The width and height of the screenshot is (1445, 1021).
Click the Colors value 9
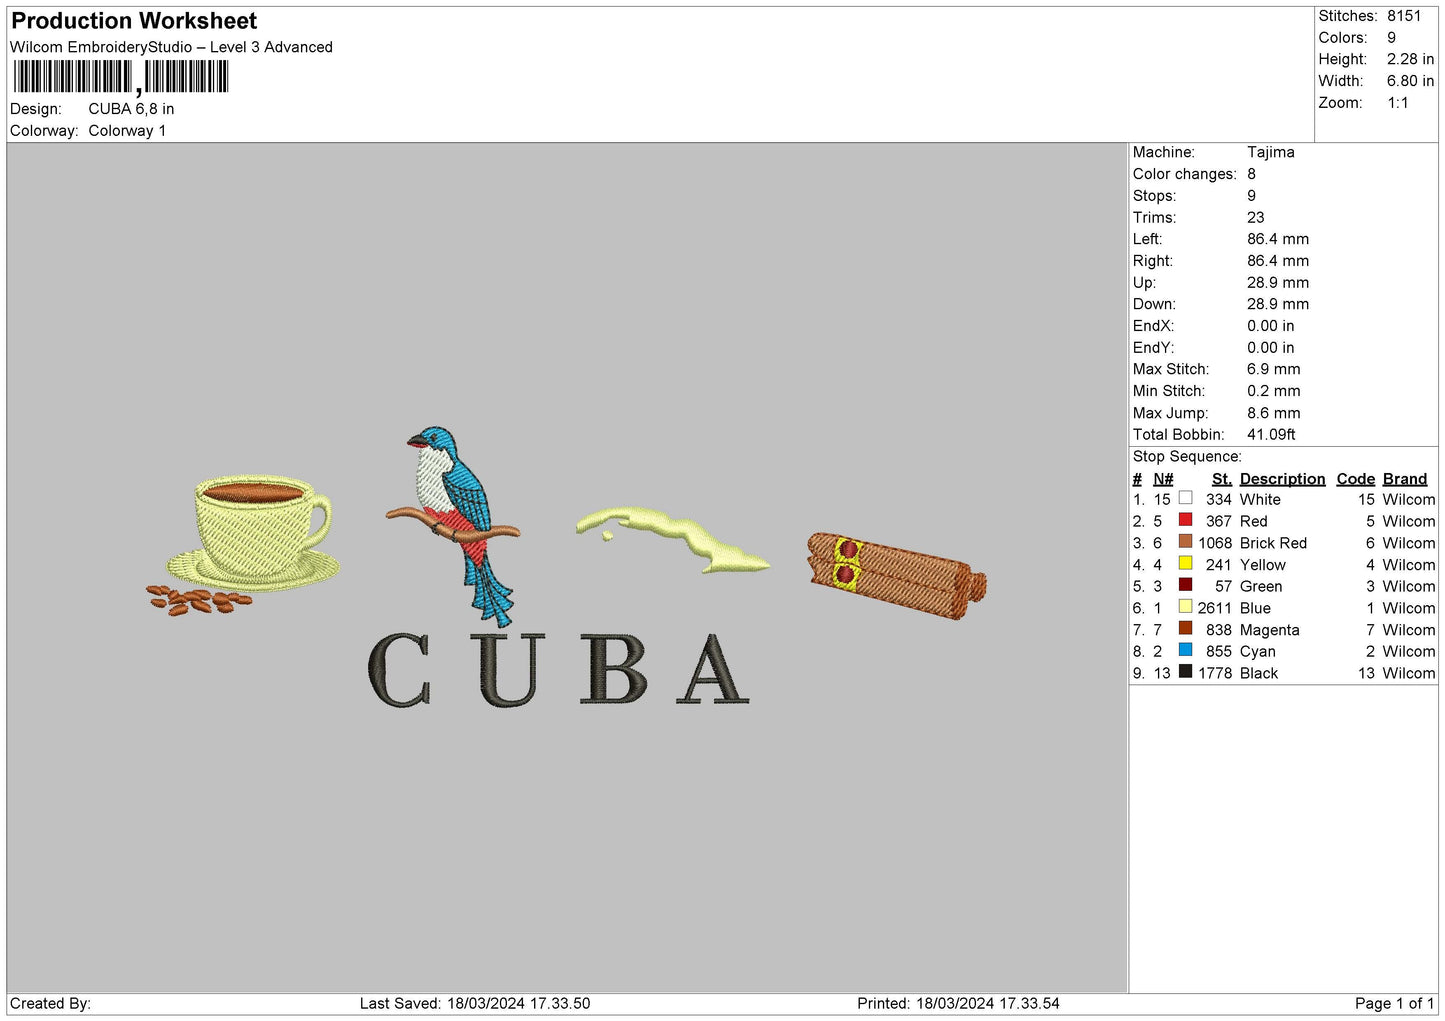[x=1391, y=38]
